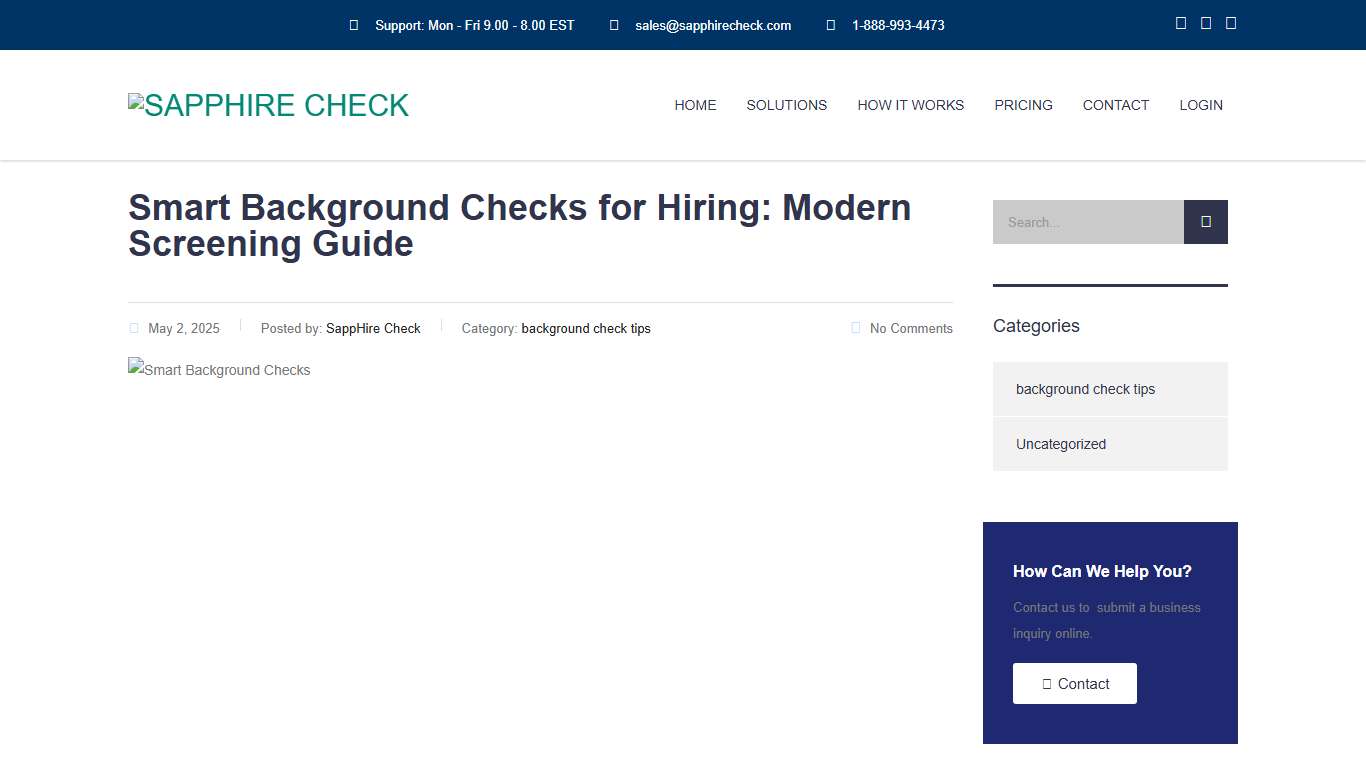Open the PRICING page
Image resolution: width=1366 pixels, height=768 pixels.
tap(1023, 105)
